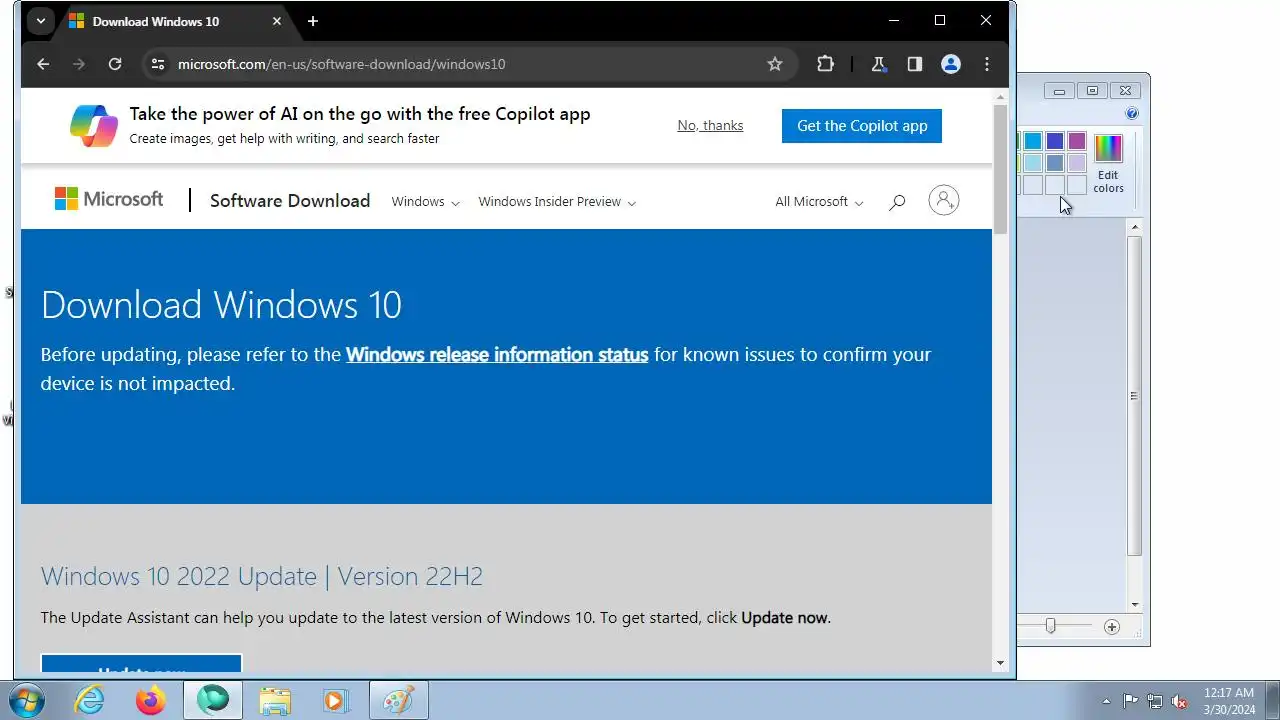Screen dimensions: 1280x720
Task: Switch to the browser taskbar button
Action: 213,701
